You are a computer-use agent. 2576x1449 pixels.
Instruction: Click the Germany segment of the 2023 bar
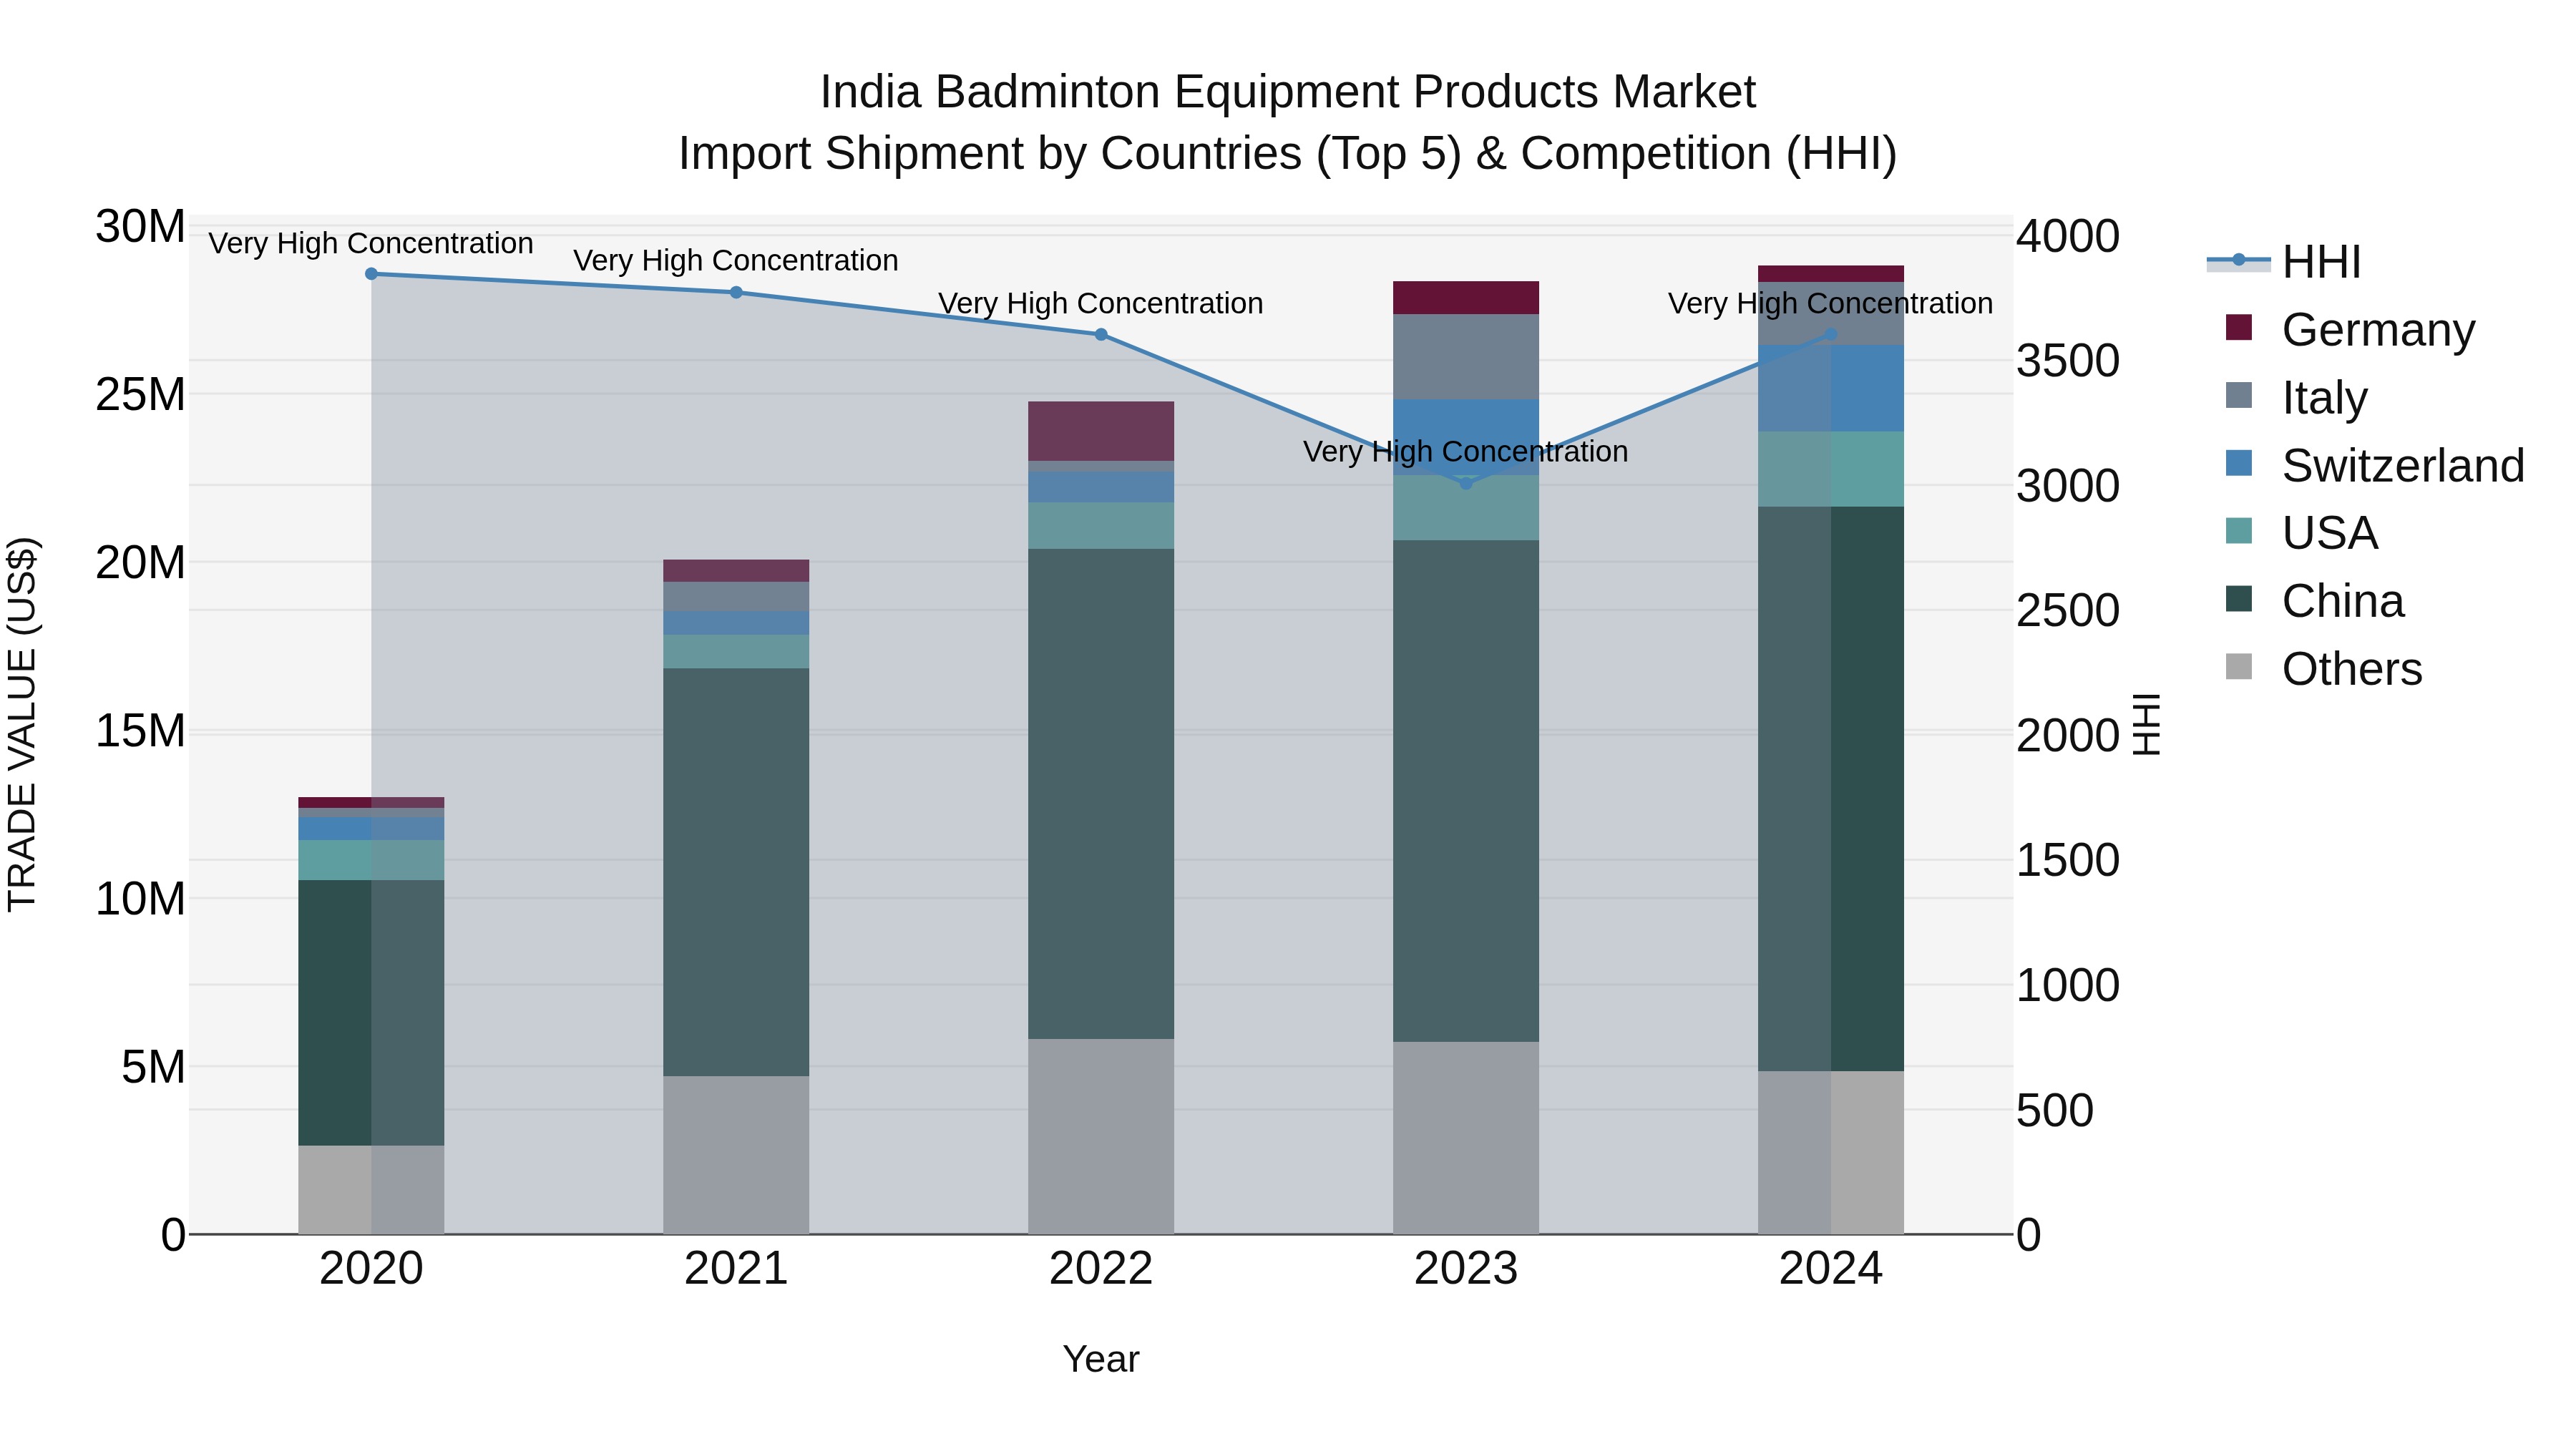[x=1466, y=298]
